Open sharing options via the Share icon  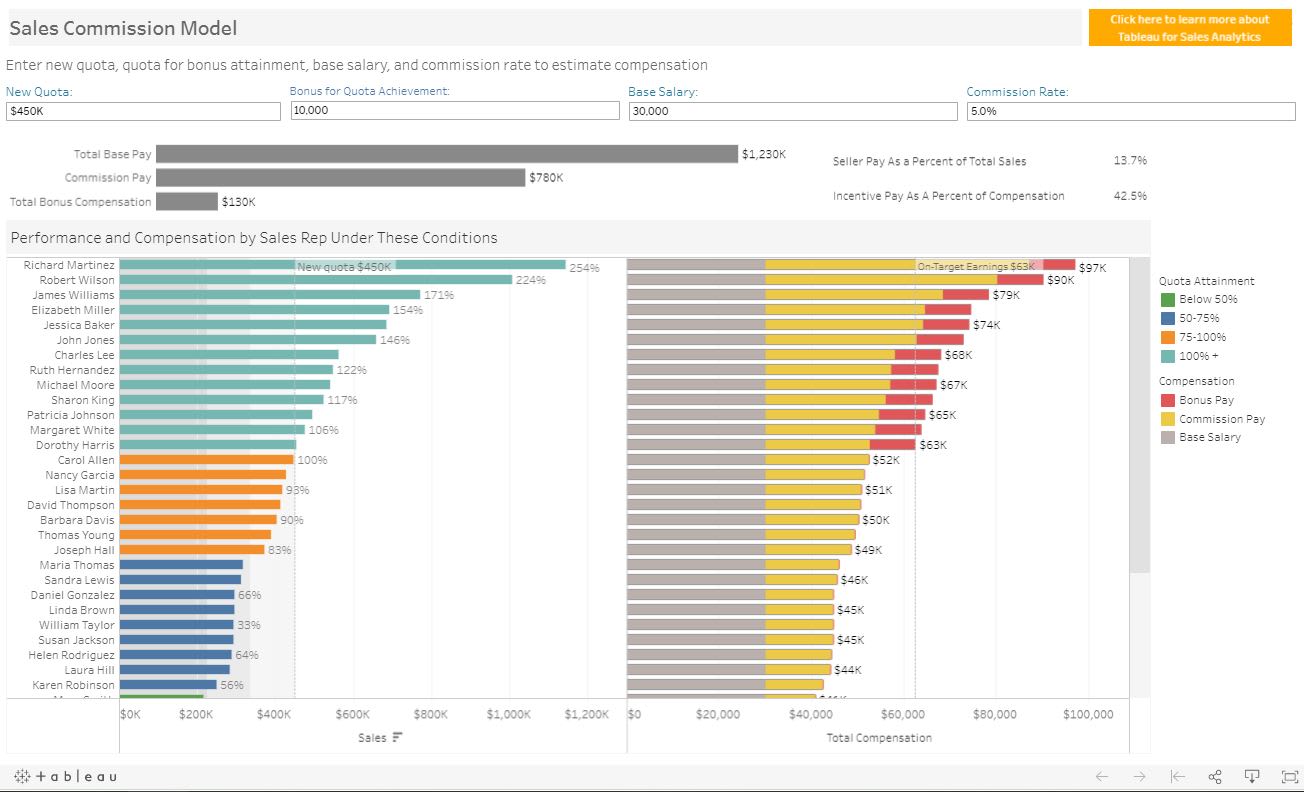click(1214, 776)
